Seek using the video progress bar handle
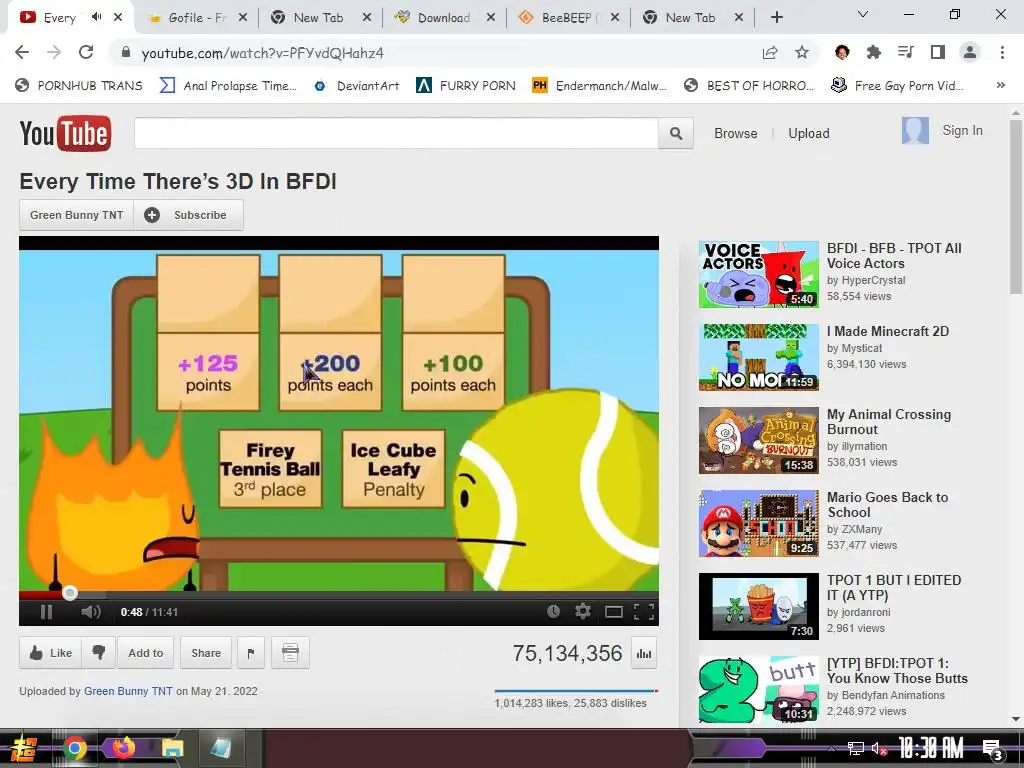Screen dimensions: 1024x768 pos(70,593)
